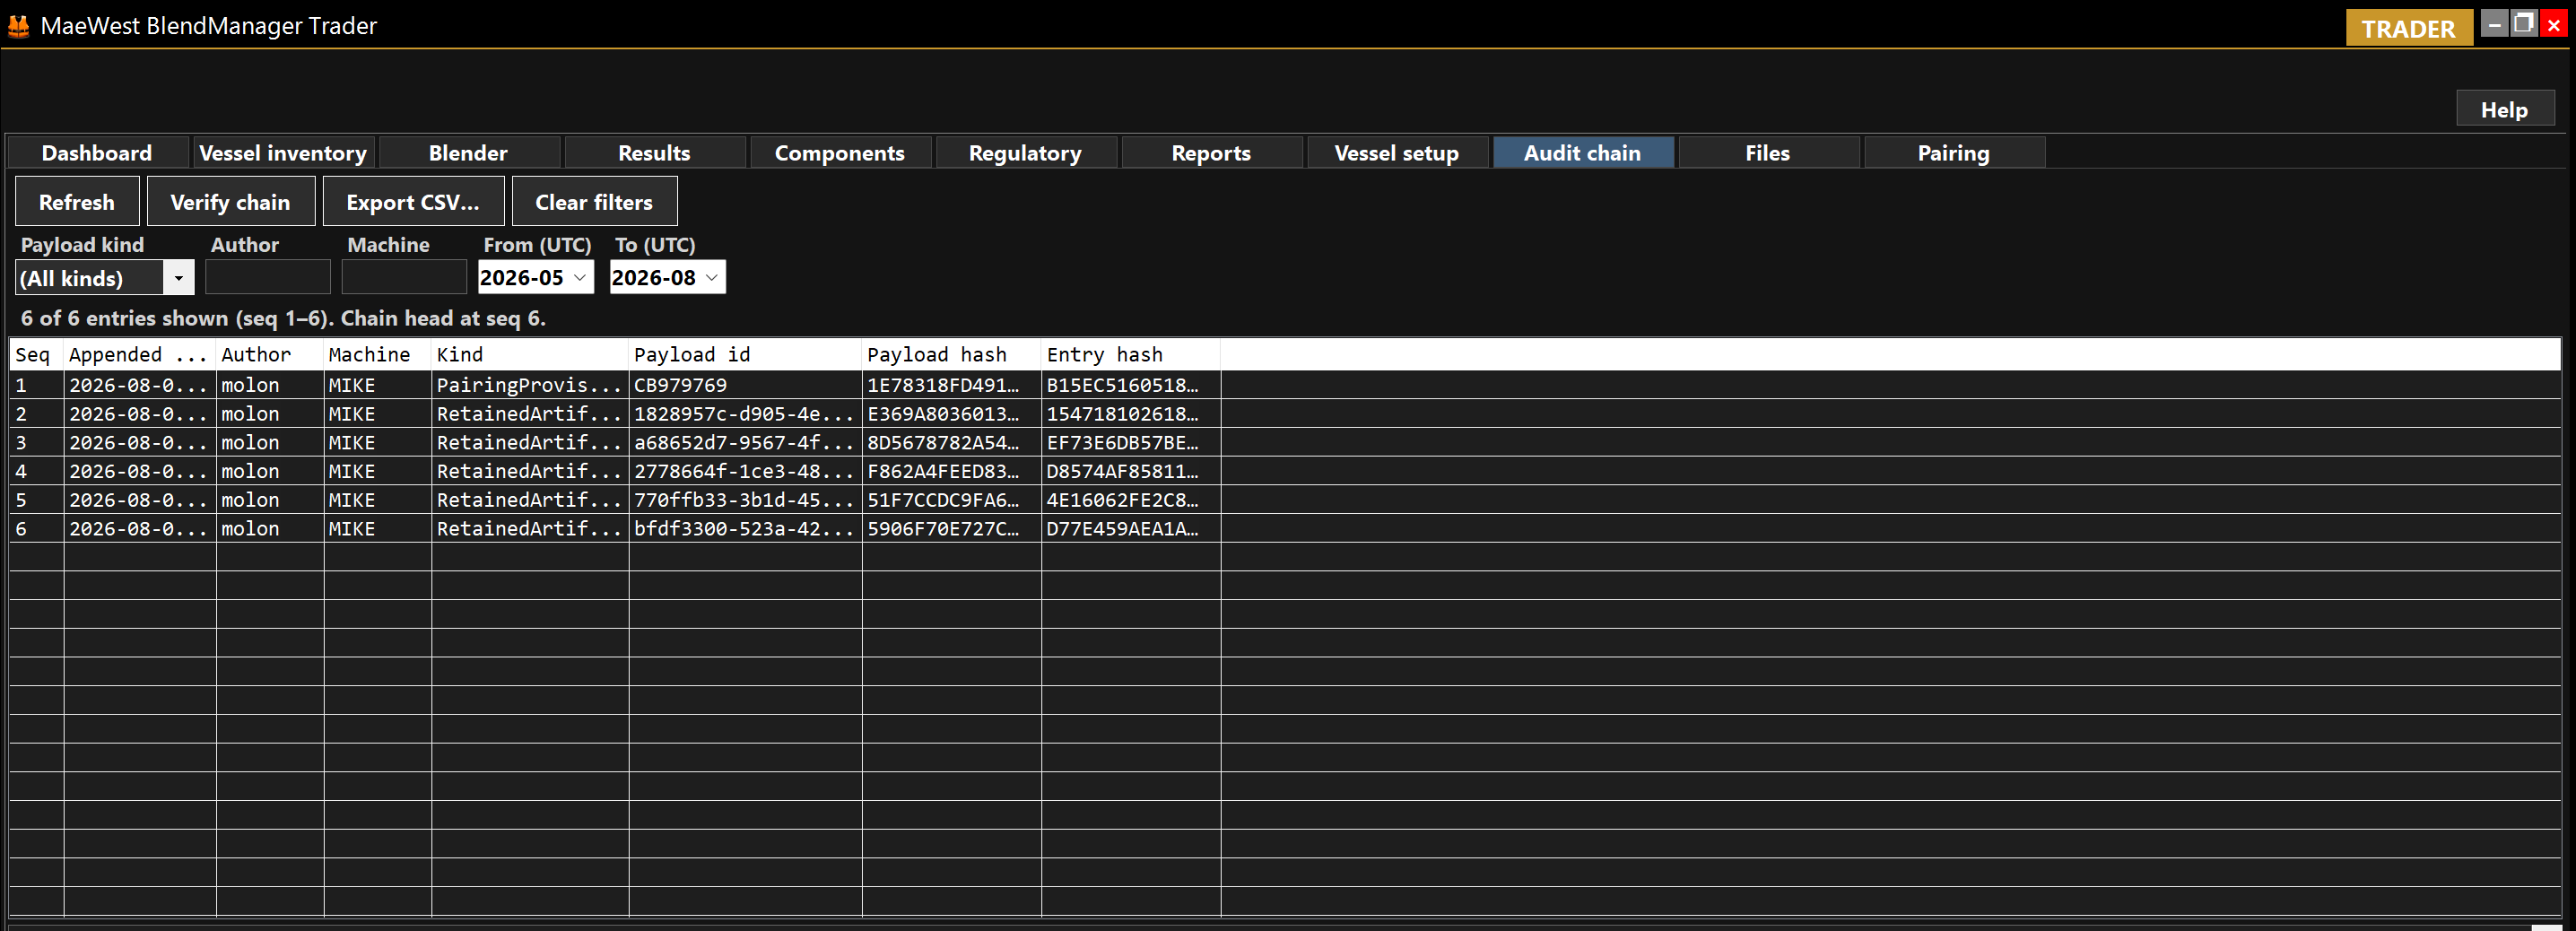Screen dimensions: 2576x931
Task: Select the PairingProvis... kind cell
Action: pos(530,385)
